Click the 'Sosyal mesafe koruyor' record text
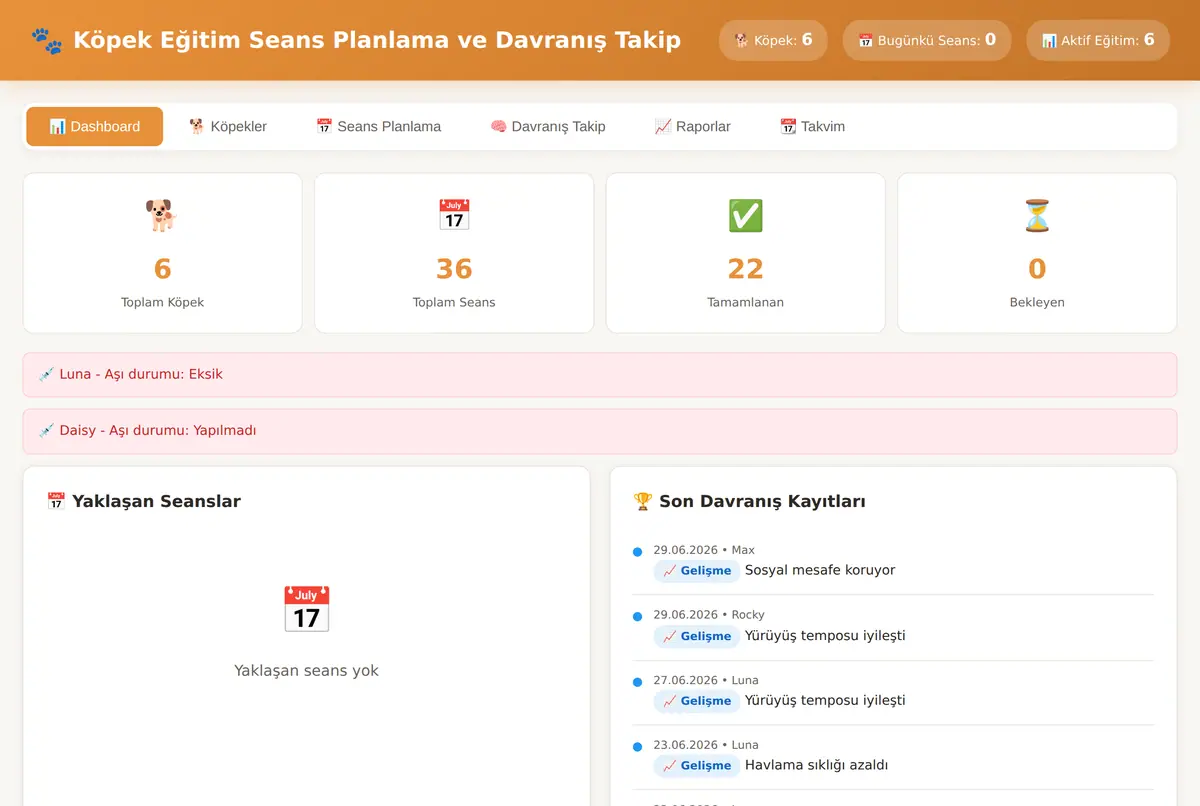 (820, 570)
